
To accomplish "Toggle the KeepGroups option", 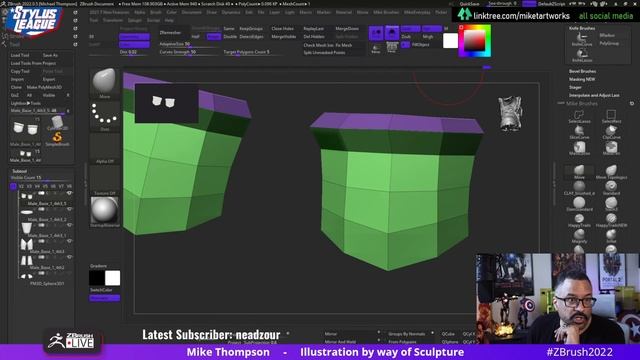I will [251, 29].
